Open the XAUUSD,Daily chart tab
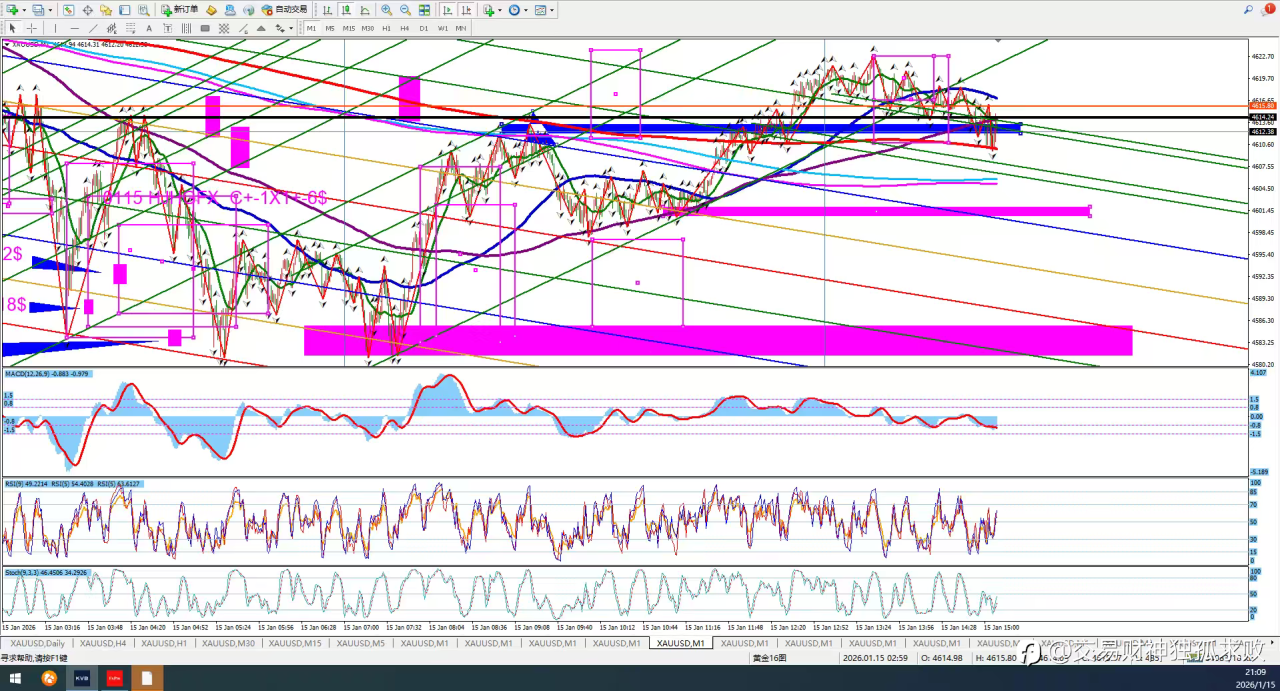1280x691 pixels. (38, 643)
